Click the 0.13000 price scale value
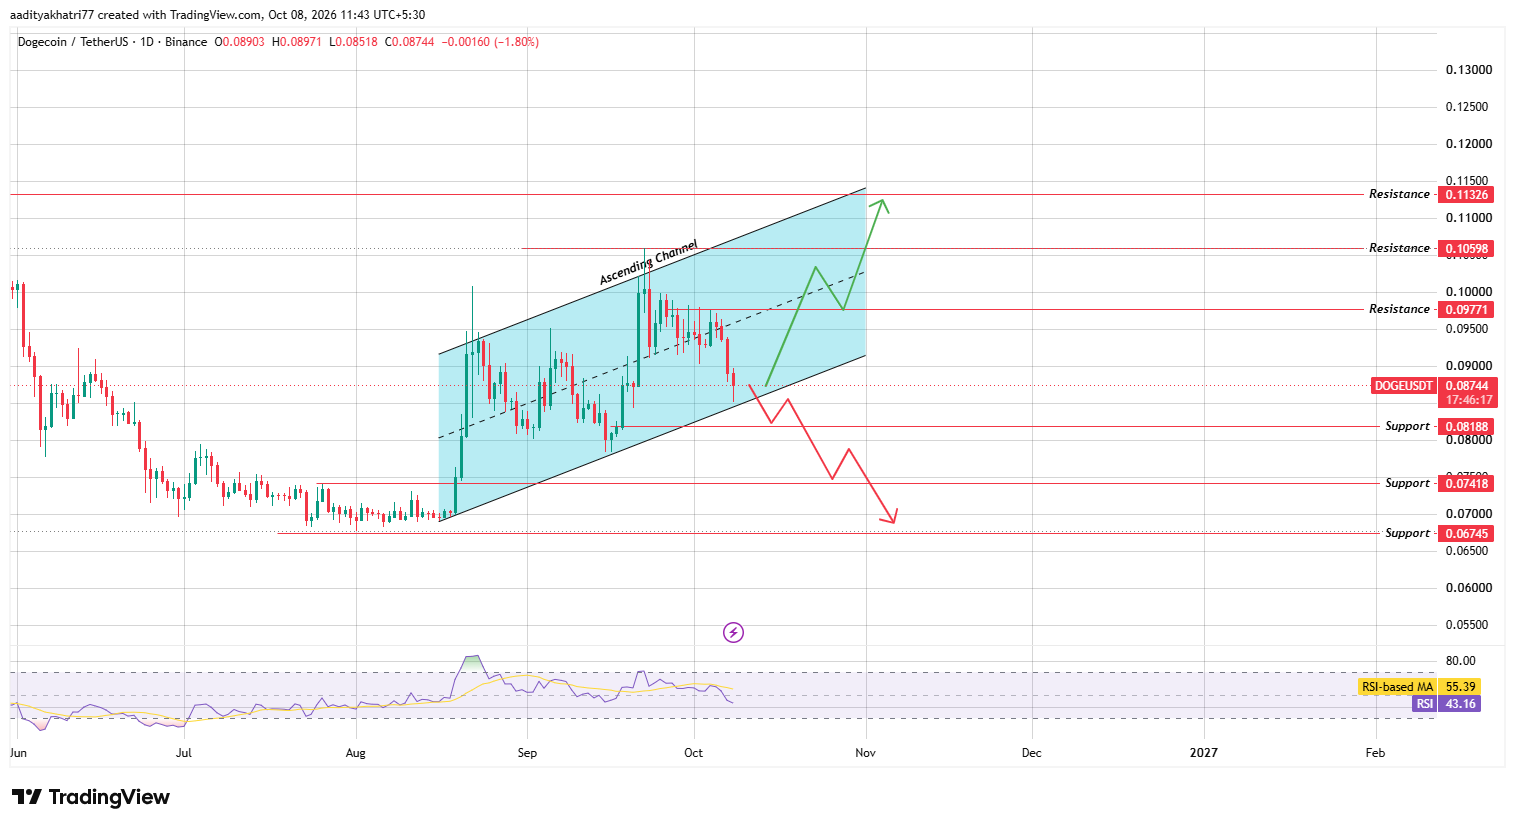 1469,70
